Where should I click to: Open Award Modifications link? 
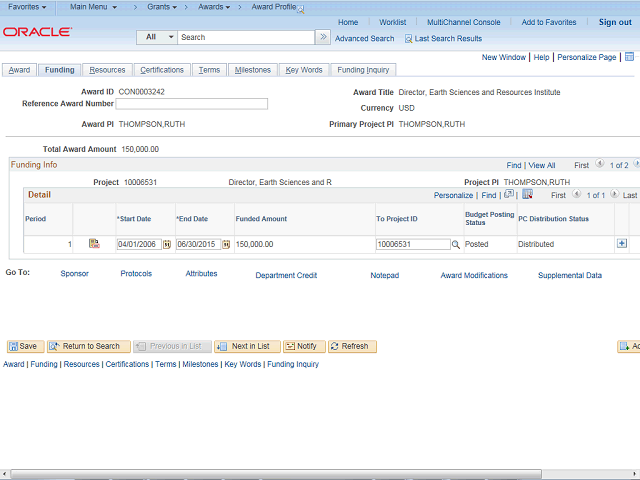[474, 276]
